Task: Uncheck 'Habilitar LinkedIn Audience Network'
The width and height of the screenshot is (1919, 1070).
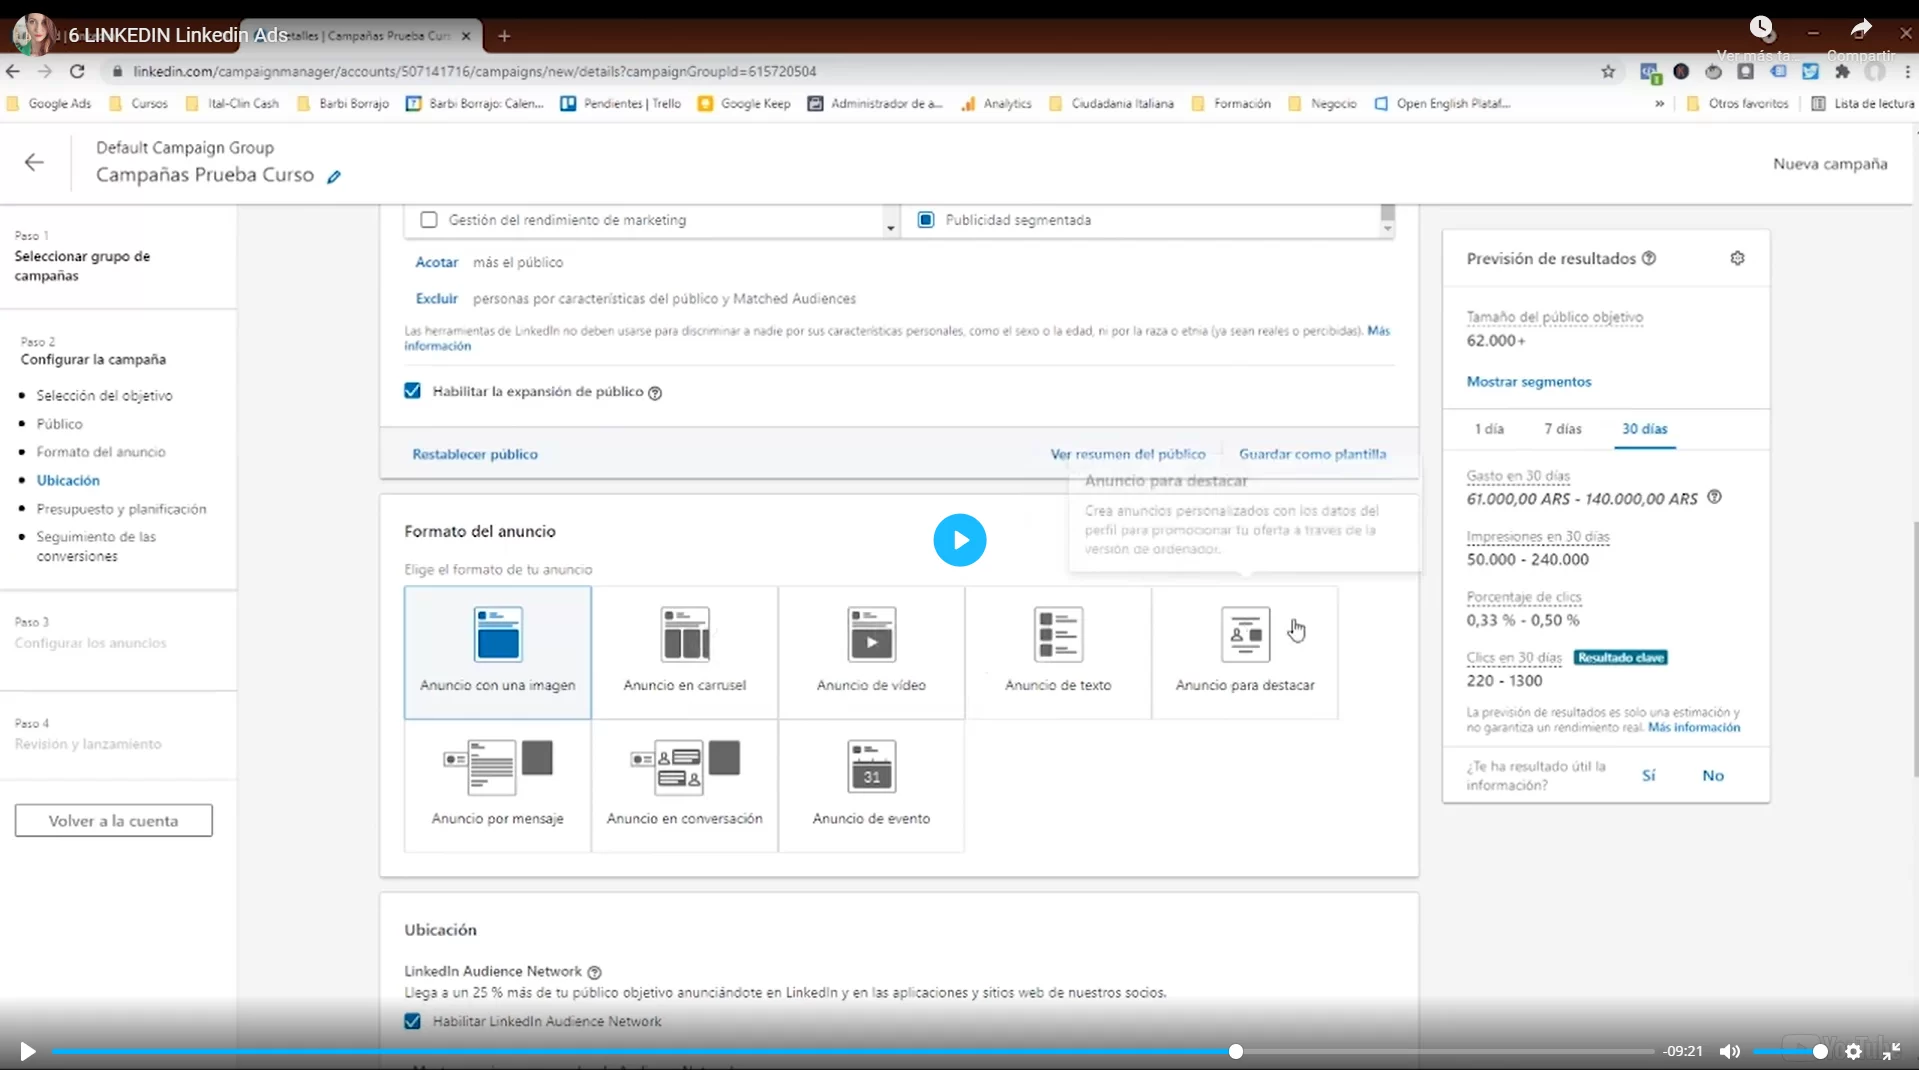Action: coord(412,1021)
